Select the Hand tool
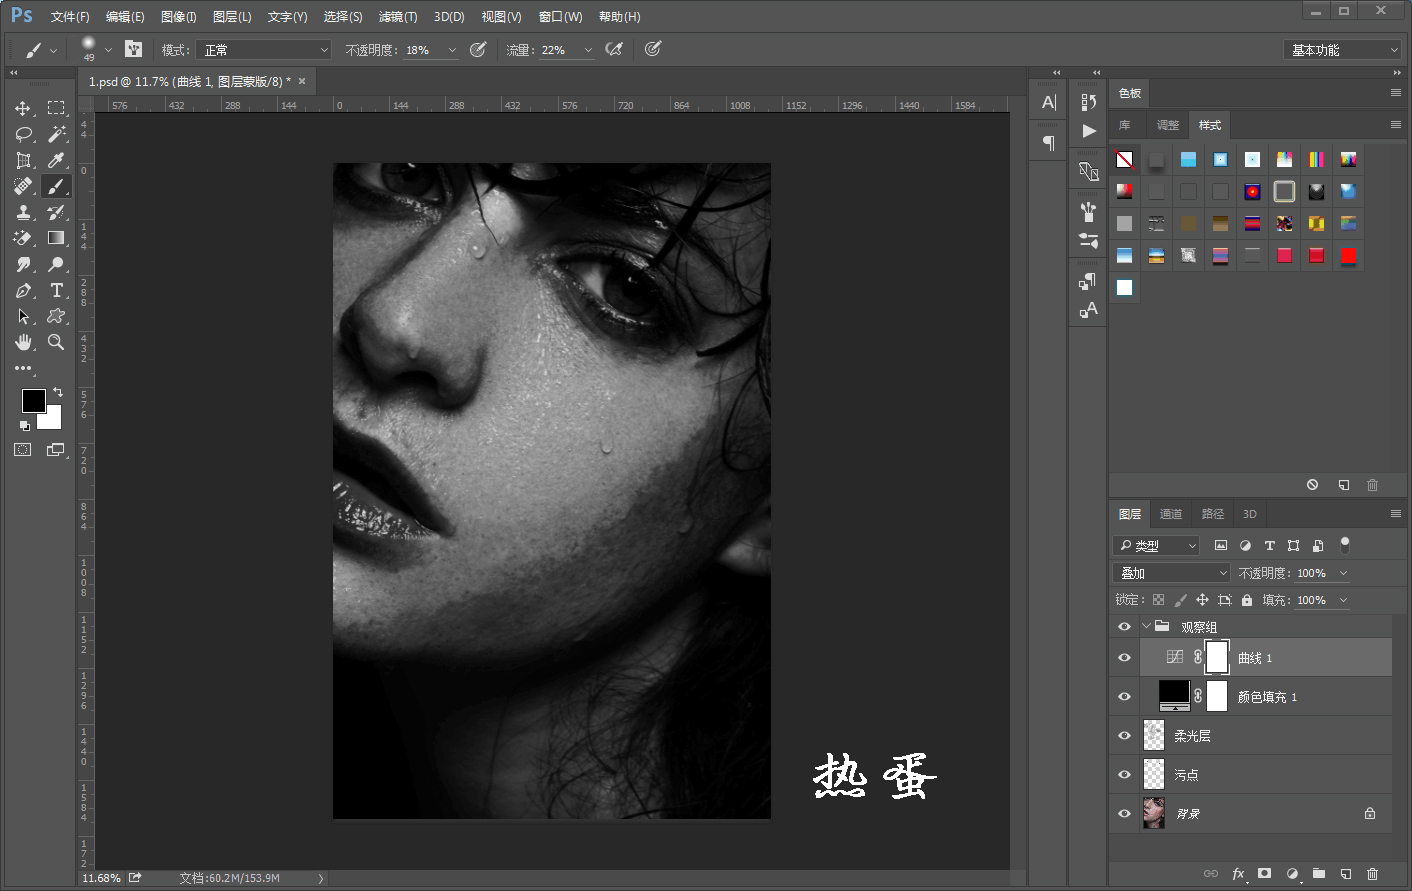The height and width of the screenshot is (891, 1412). 23,342
